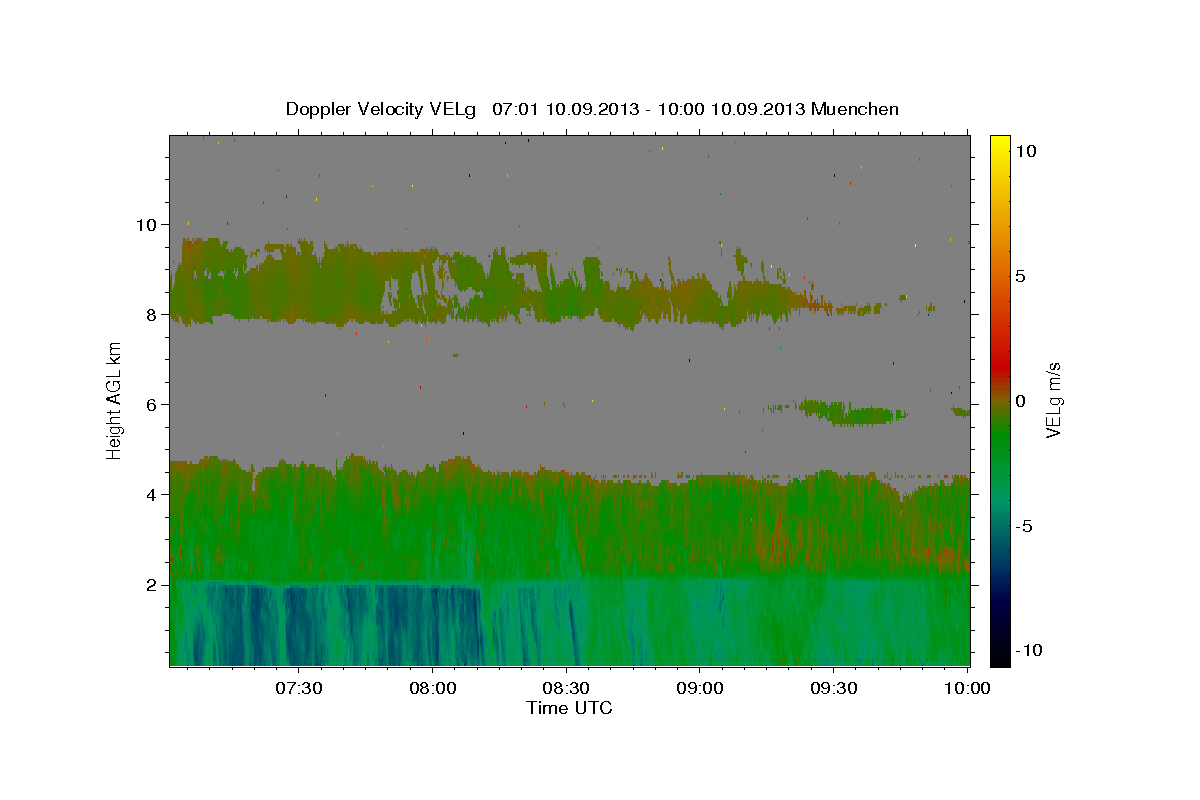
Task: Click the colorbar value -5
Action: click(1024, 526)
